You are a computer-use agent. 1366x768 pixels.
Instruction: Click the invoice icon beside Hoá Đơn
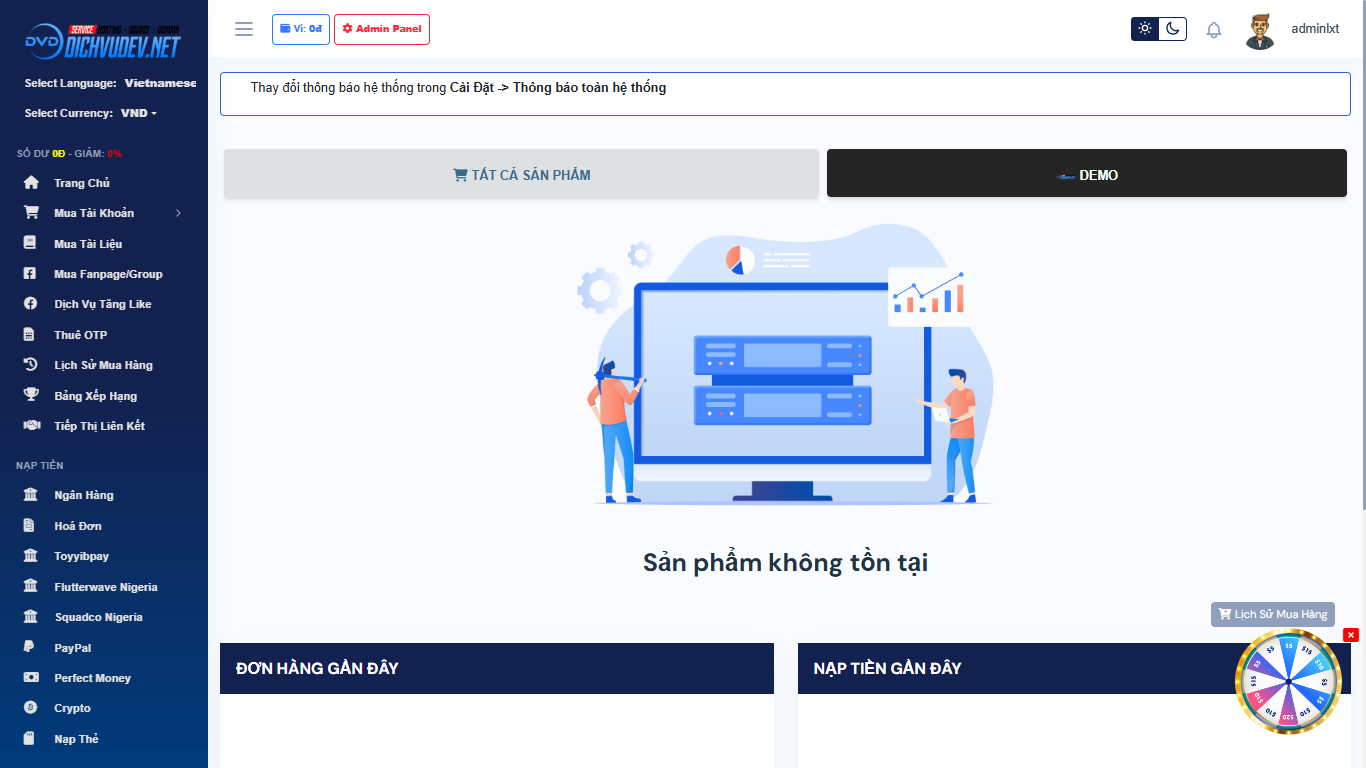pos(31,526)
